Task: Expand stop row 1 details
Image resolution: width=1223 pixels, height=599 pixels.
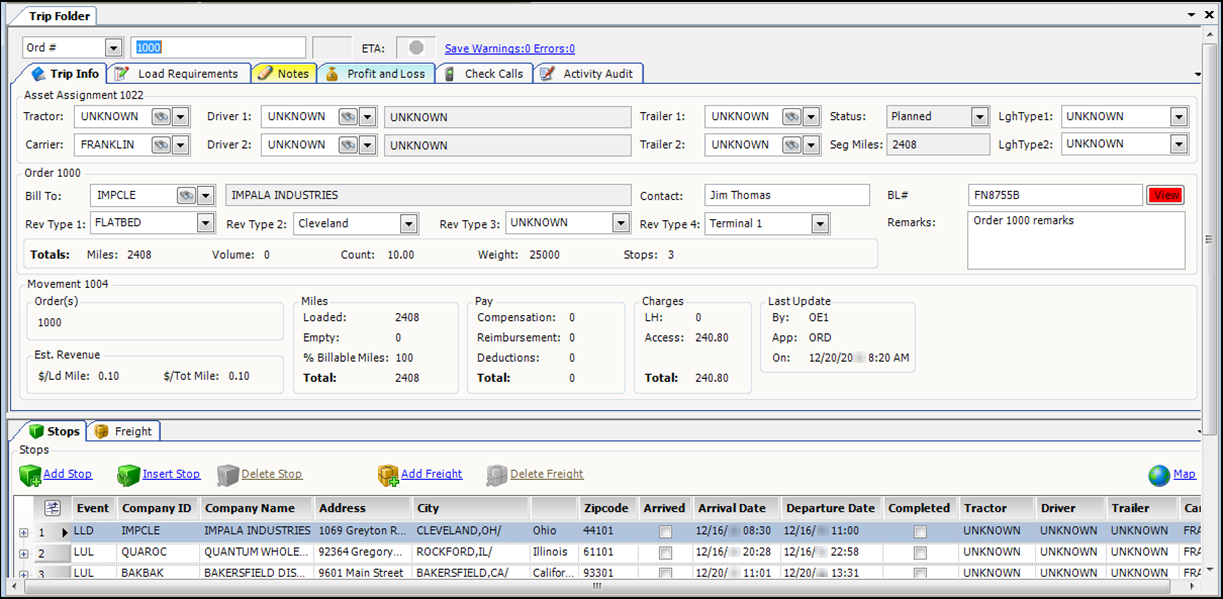Action: coord(23,532)
